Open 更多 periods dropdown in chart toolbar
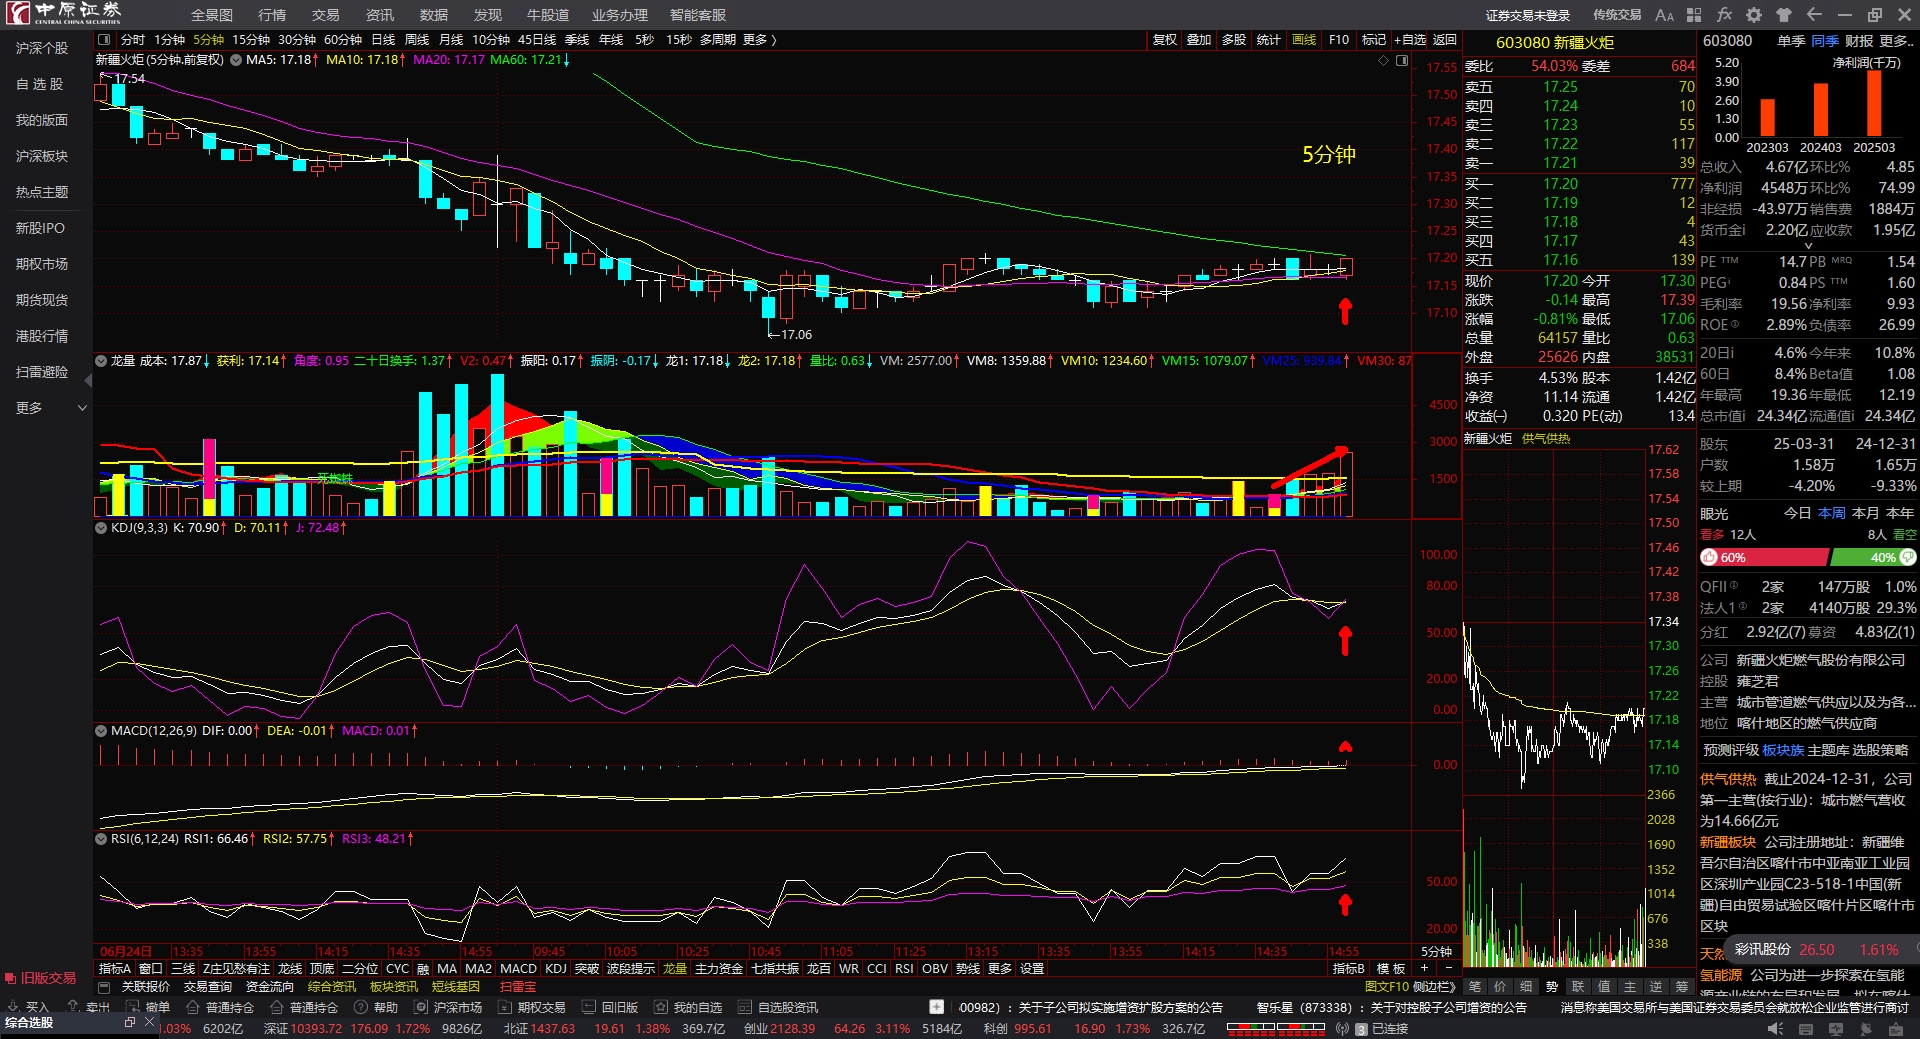The width and height of the screenshot is (1920, 1039). pos(760,40)
